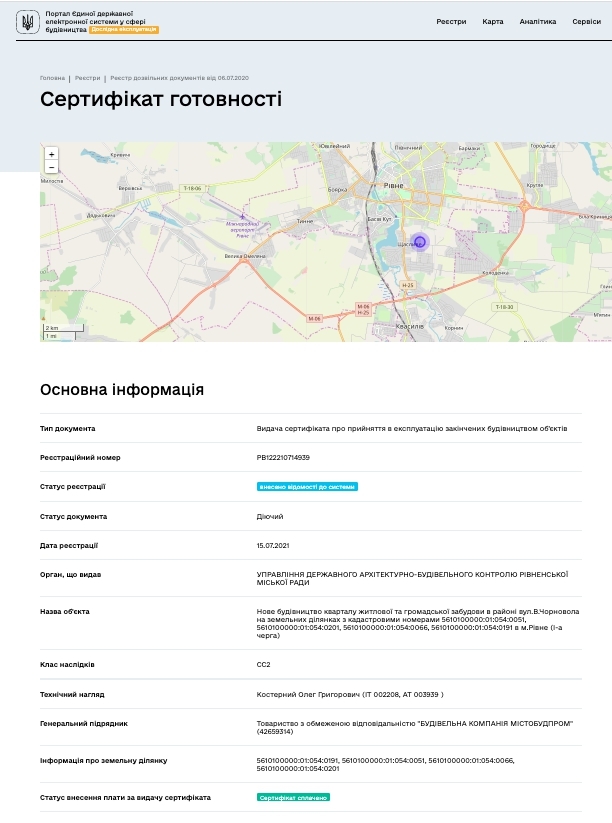Click the Клас наслідків row label
Image resolution: width=612 pixels, height=823 pixels.
click(67, 664)
